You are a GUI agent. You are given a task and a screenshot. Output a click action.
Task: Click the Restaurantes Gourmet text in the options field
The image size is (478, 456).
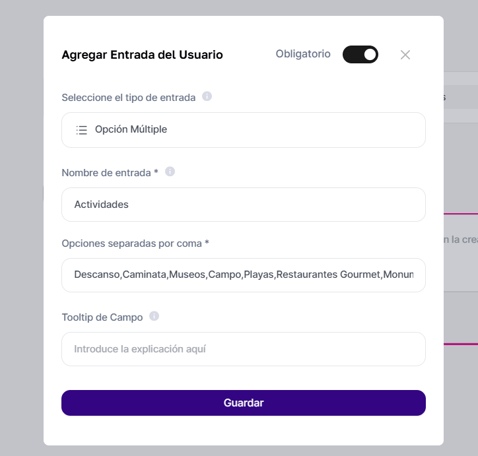[x=328, y=275]
